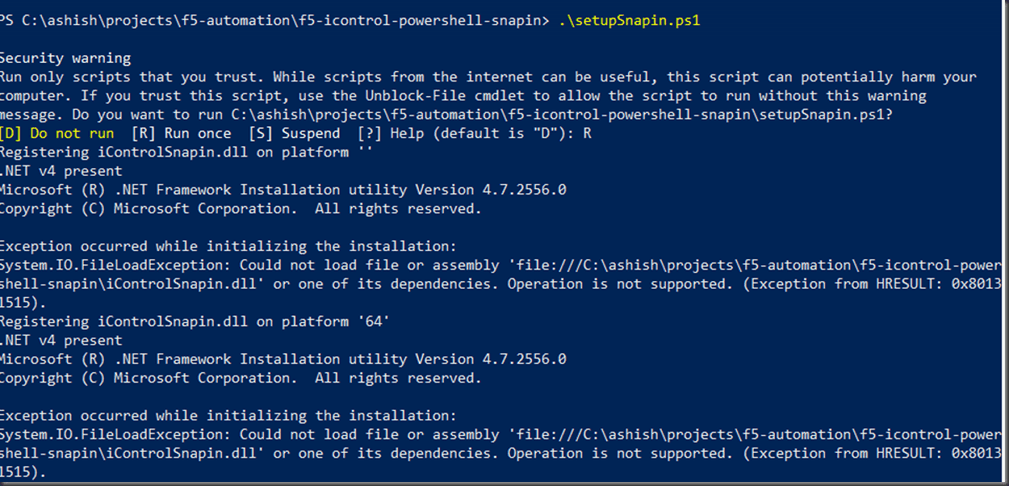This screenshot has height=486, width=1009.
Task: Click the "[D] Do not run" option
Action: [58, 133]
